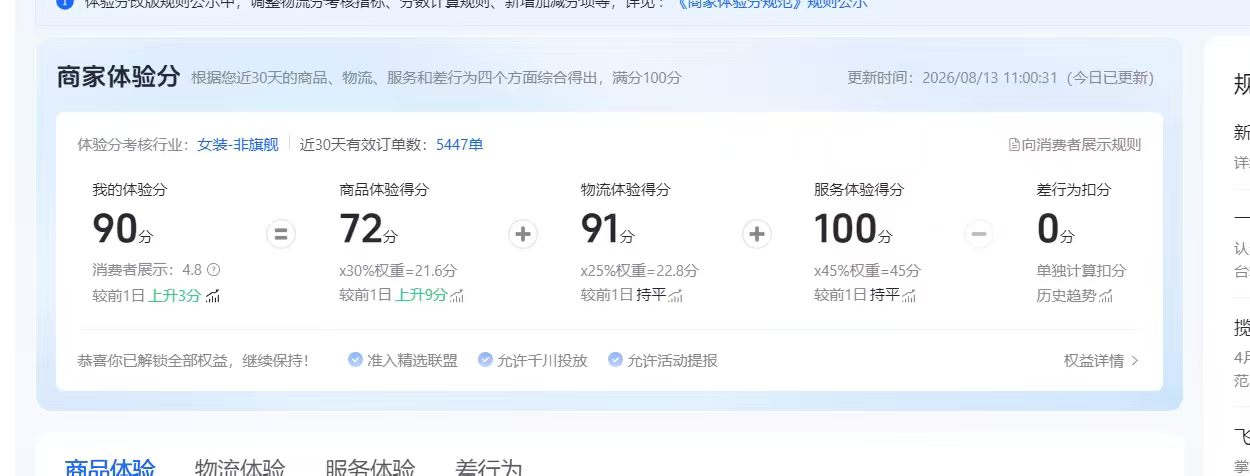Open the 5447单 valid orders link
Image resolution: width=1250 pixels, height=476 pixels.
(x=459, y=145)
